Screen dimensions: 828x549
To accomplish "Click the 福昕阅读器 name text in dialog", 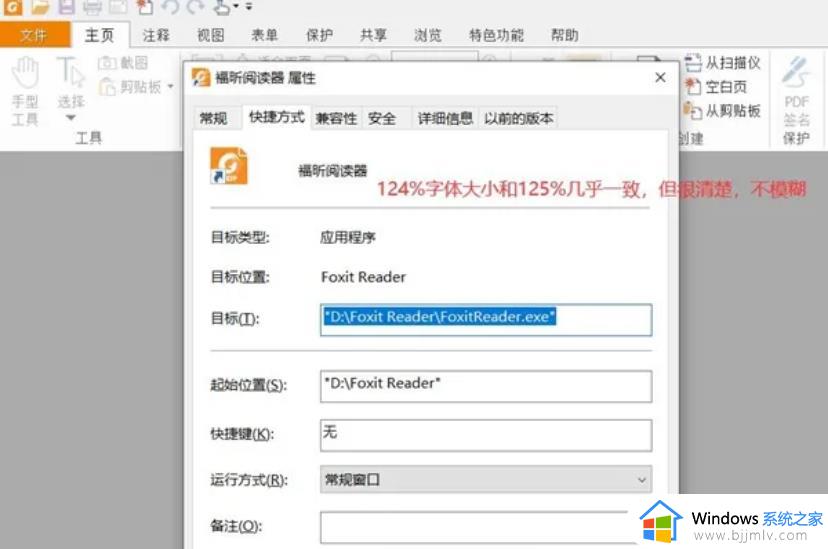I will click(x=333, y=171).
